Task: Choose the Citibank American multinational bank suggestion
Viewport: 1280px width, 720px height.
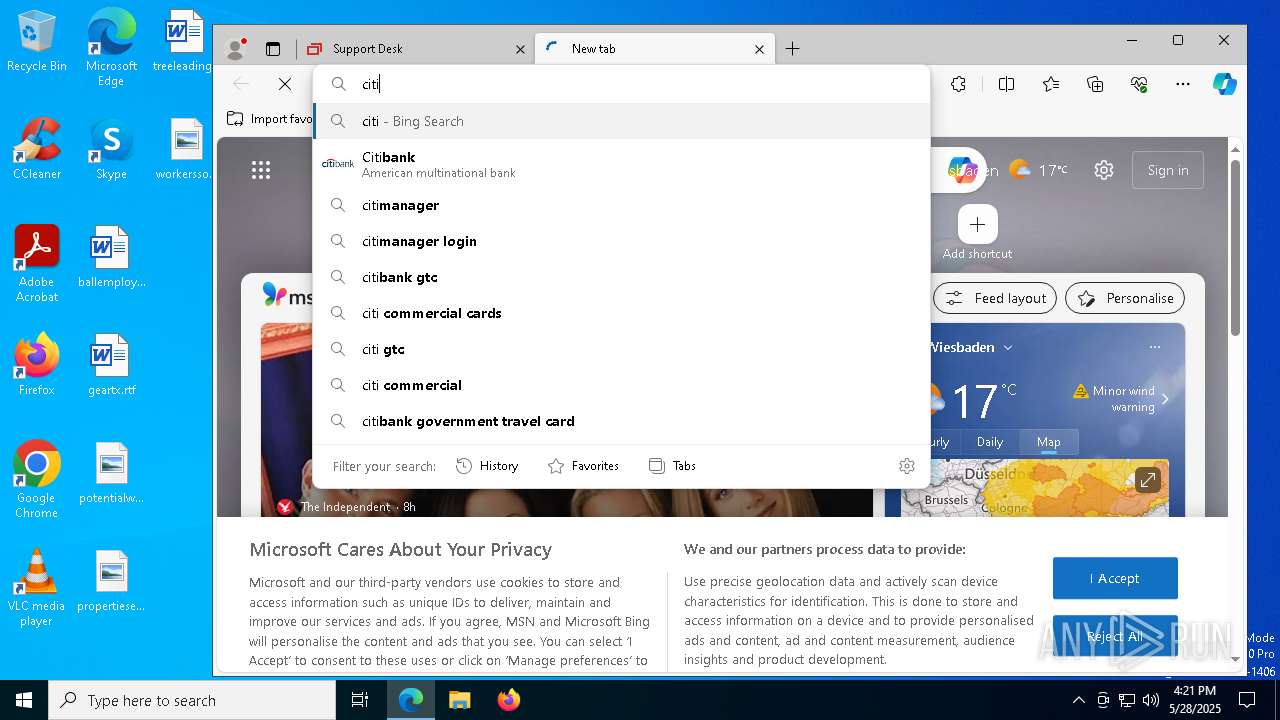Action: coord(621,164)
